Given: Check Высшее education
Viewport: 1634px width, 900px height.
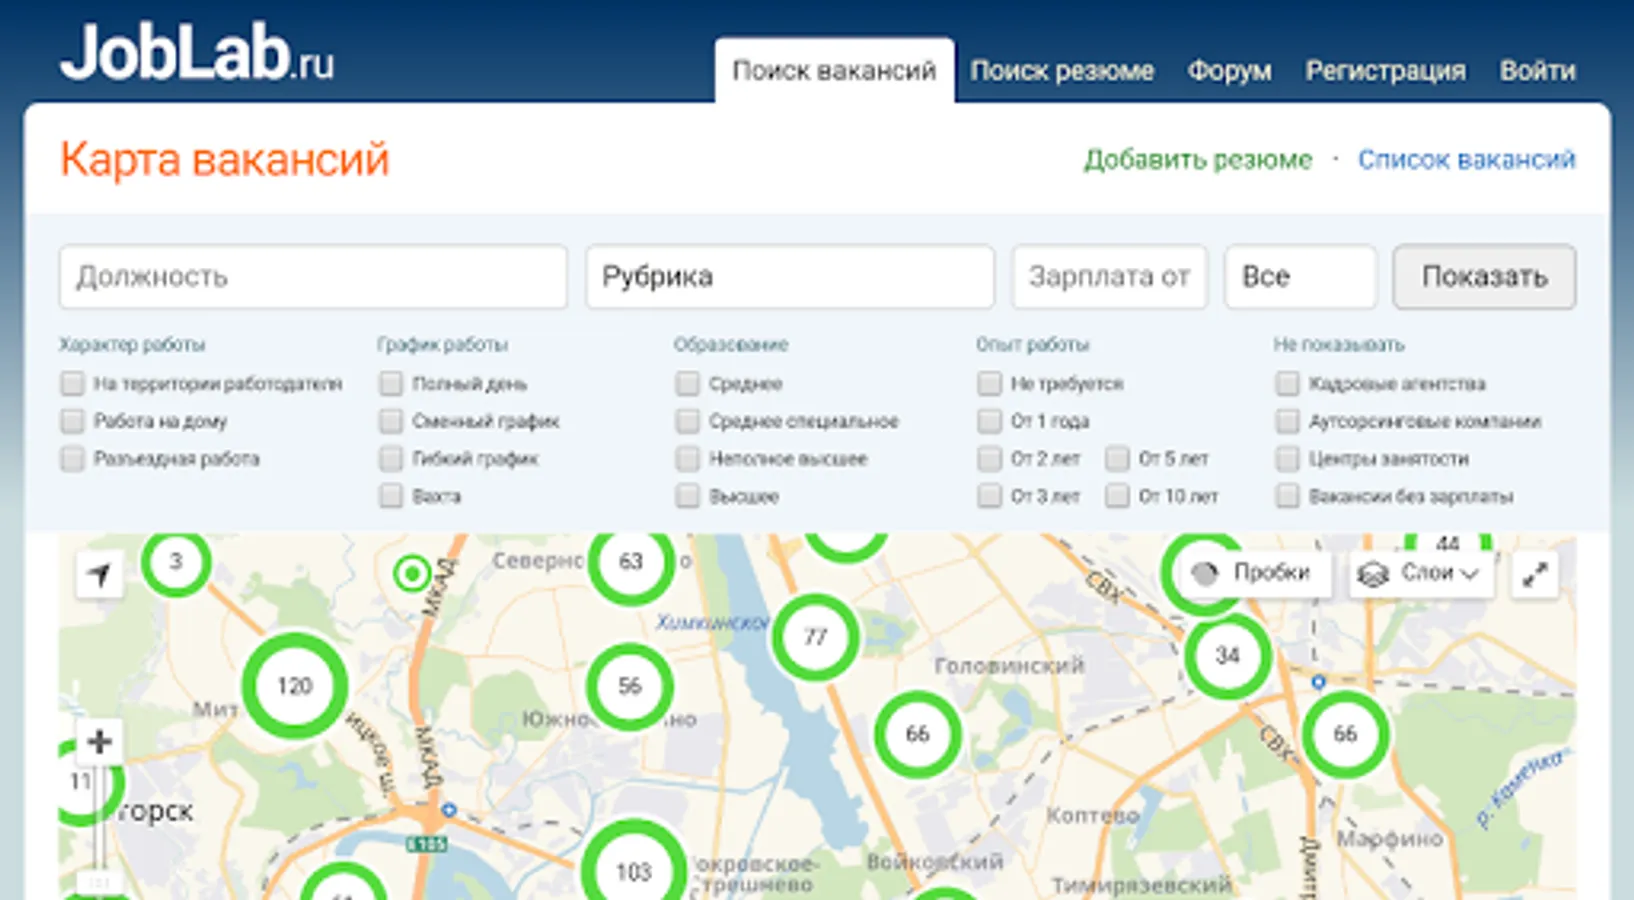Looking at the screenshot, I should pos(687,496).
